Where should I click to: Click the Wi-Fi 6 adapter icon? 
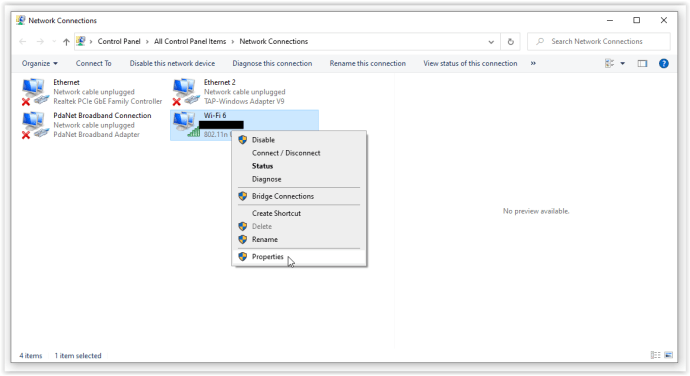coord(185,125)
